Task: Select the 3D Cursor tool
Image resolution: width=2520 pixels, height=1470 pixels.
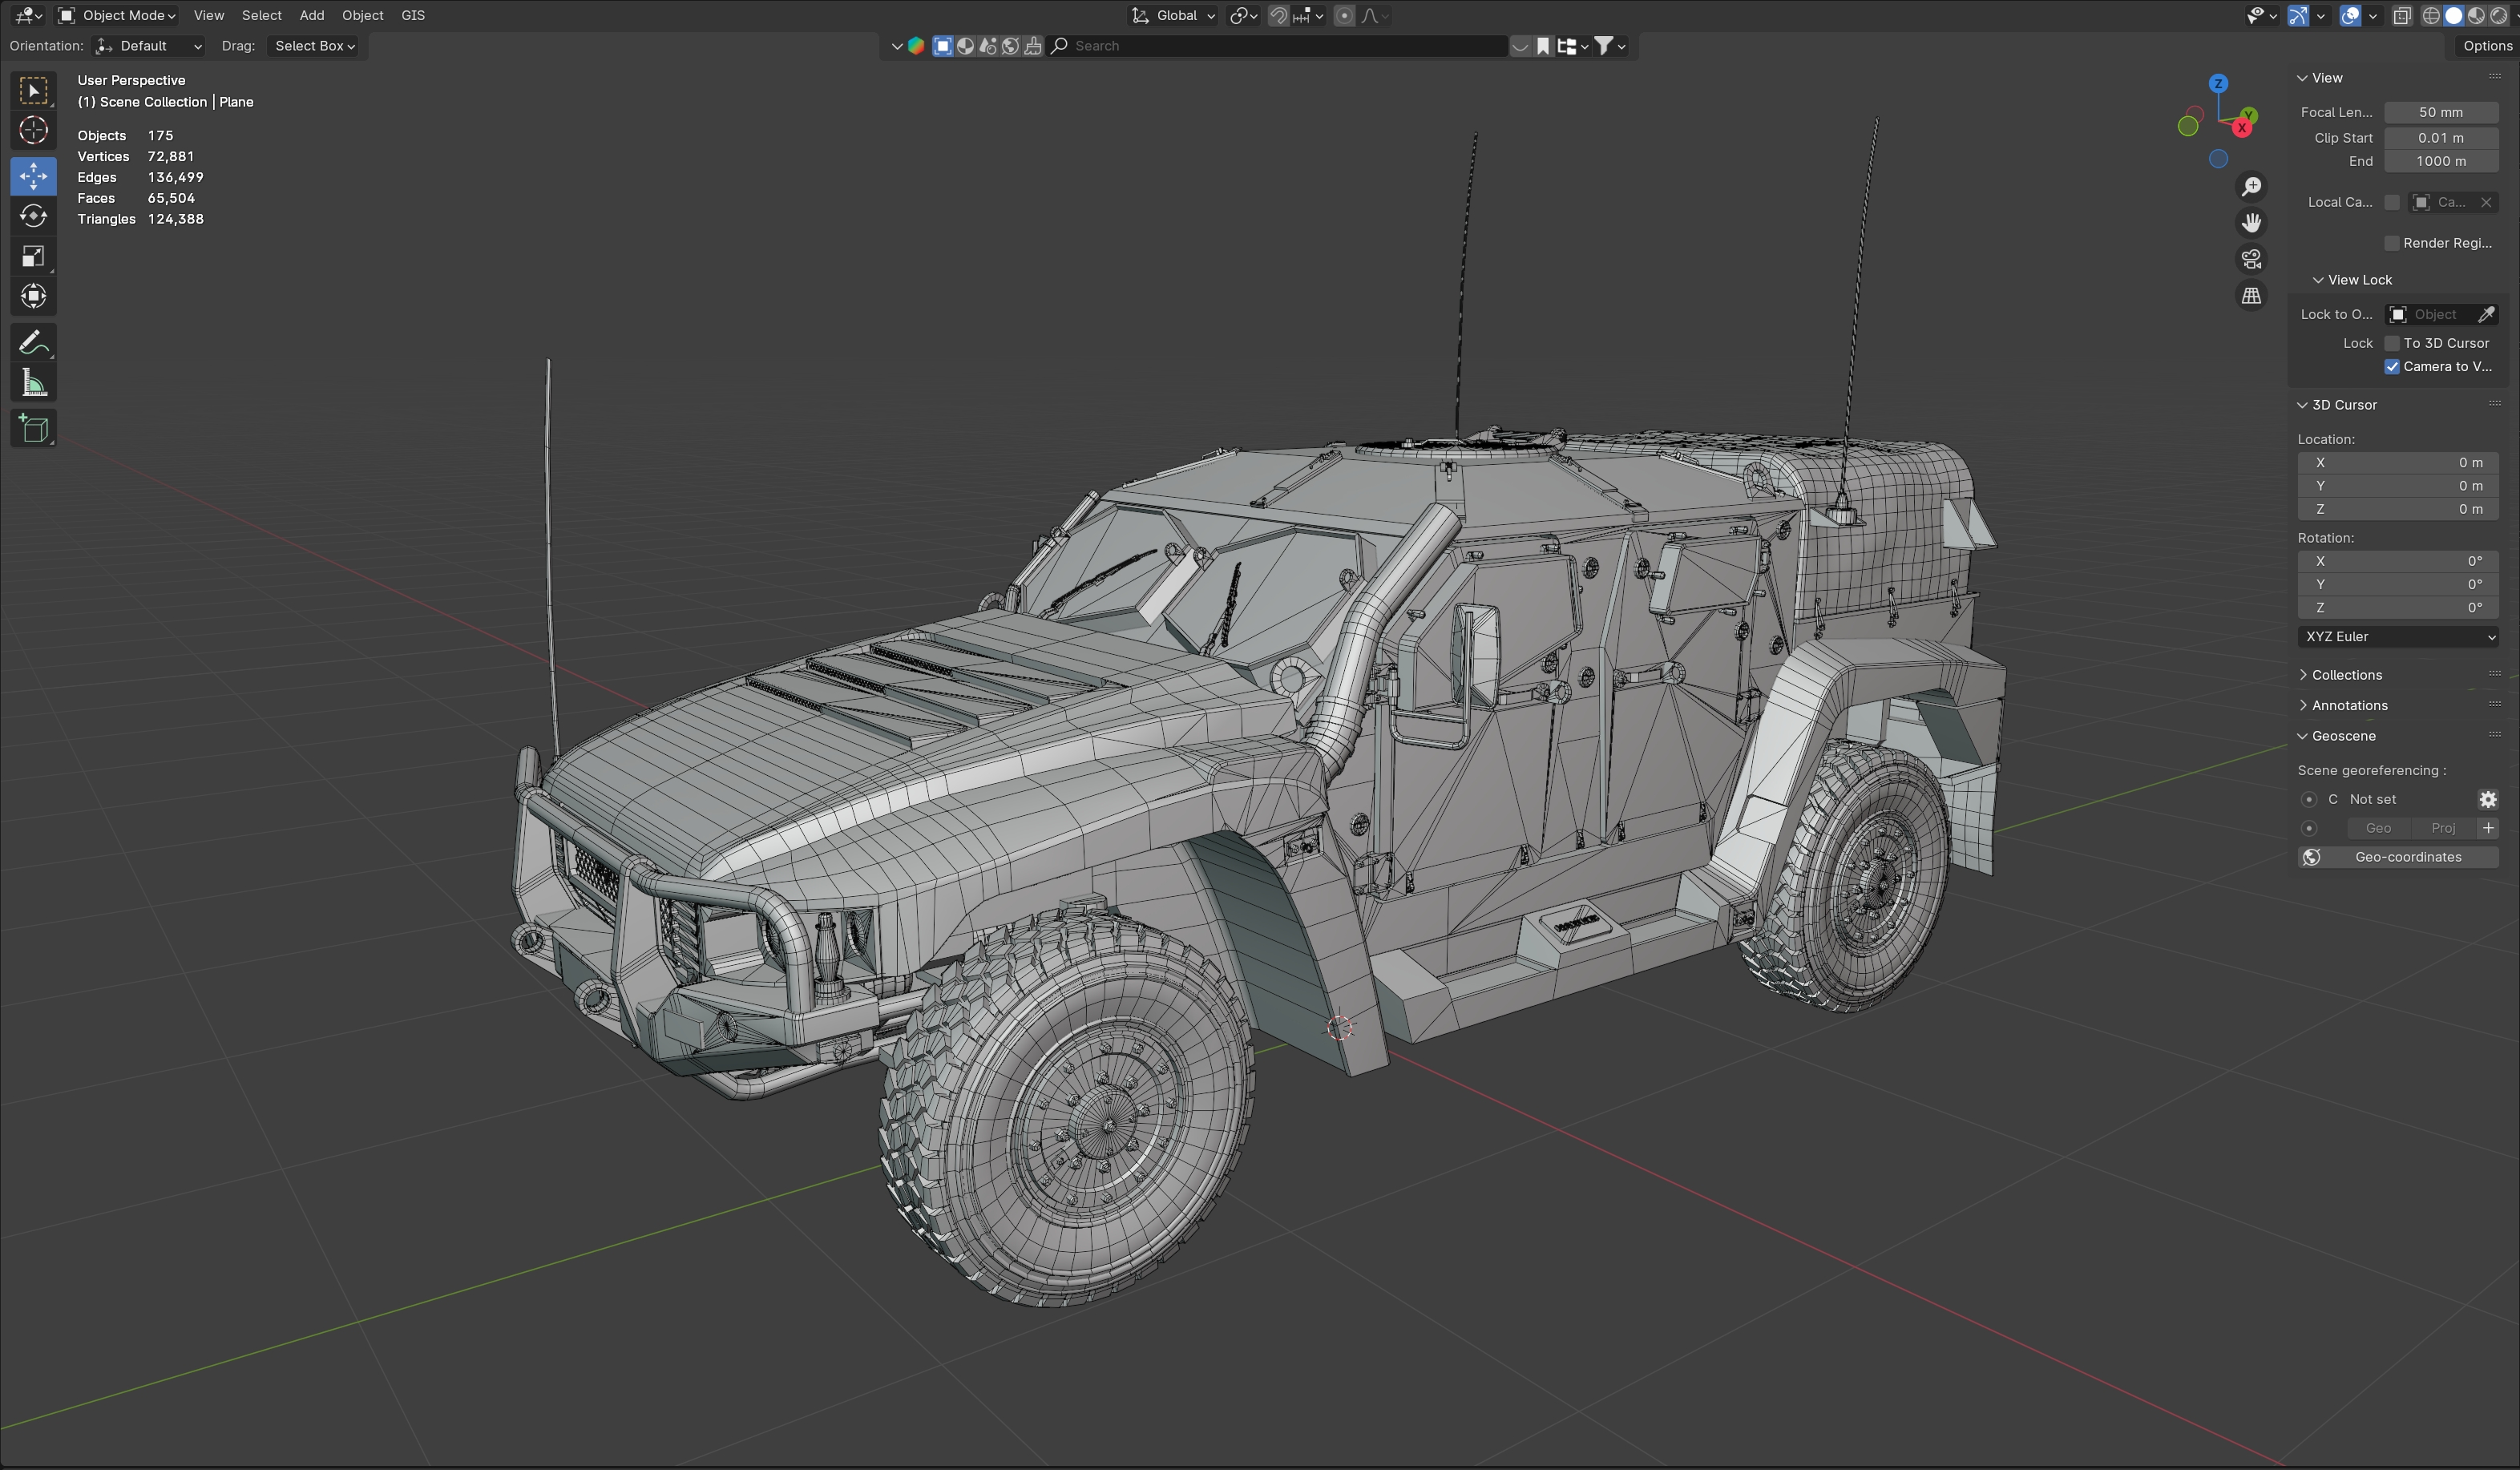Action: 33,130
